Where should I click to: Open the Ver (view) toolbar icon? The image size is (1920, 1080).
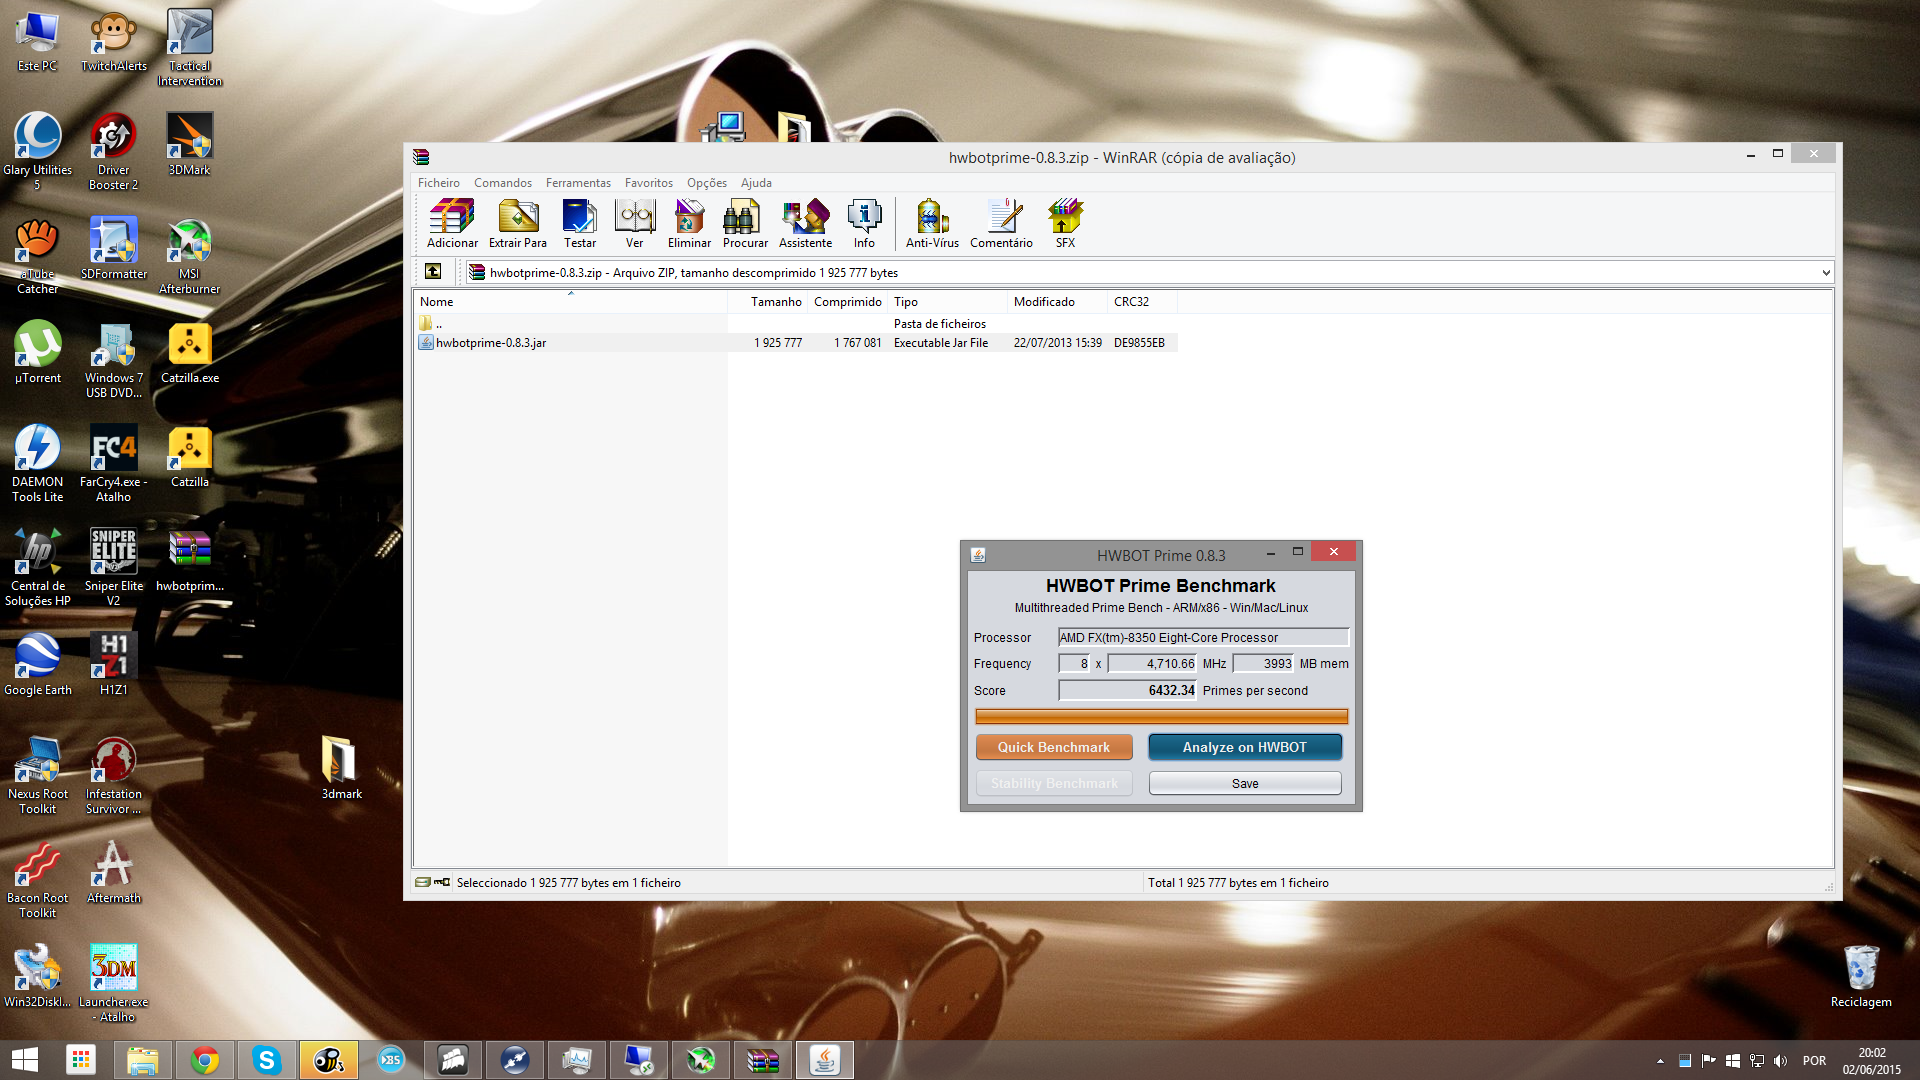[634, 223]
